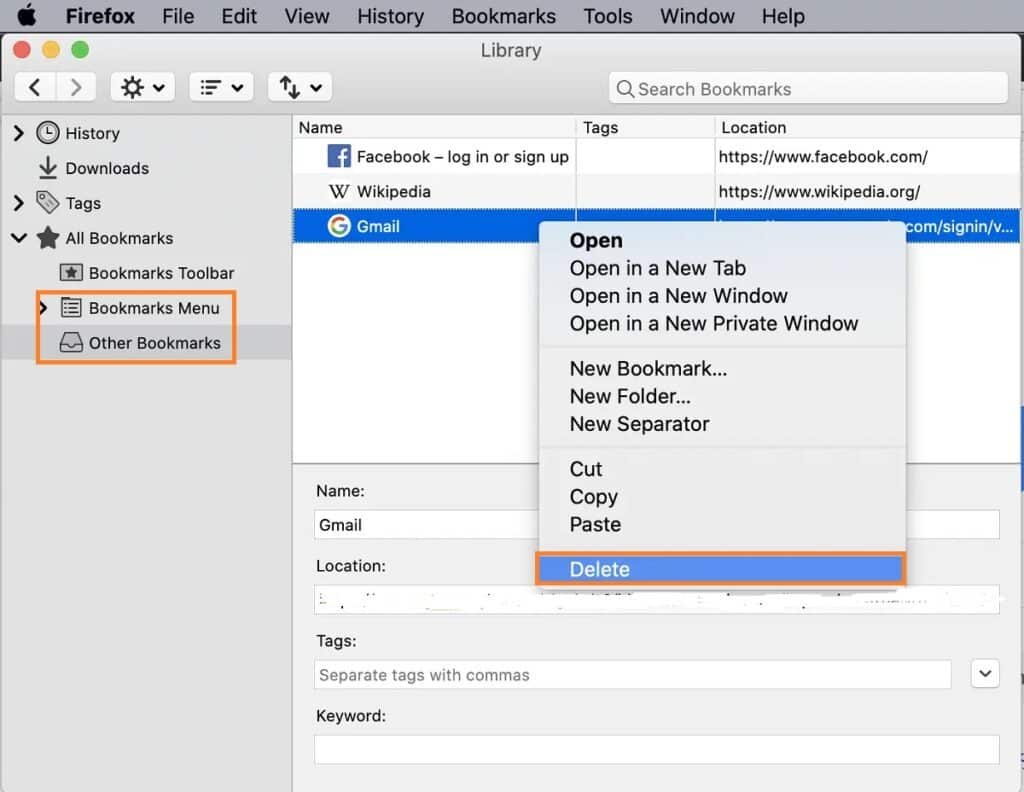Open the Organize gear menu
This screenshot has height=792, width=1024.
tap(142, 87)
